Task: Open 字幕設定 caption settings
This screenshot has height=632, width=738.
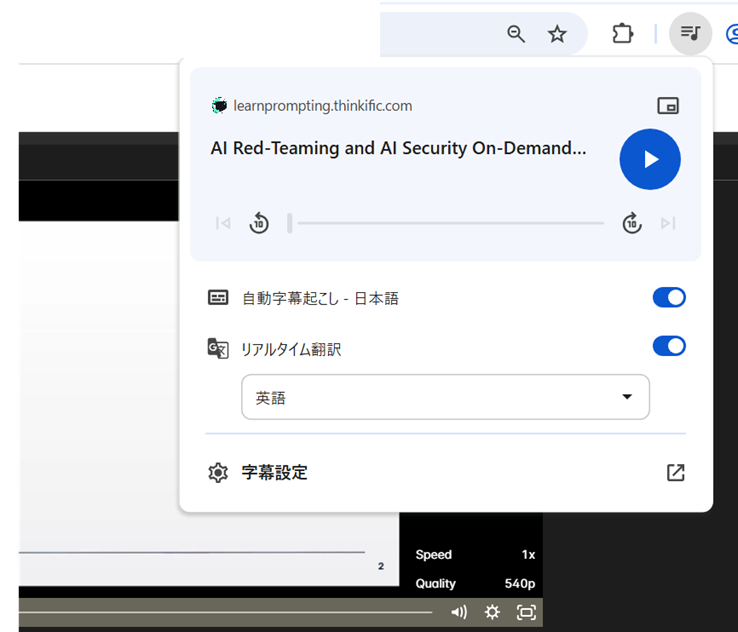Action: (274, 473)
